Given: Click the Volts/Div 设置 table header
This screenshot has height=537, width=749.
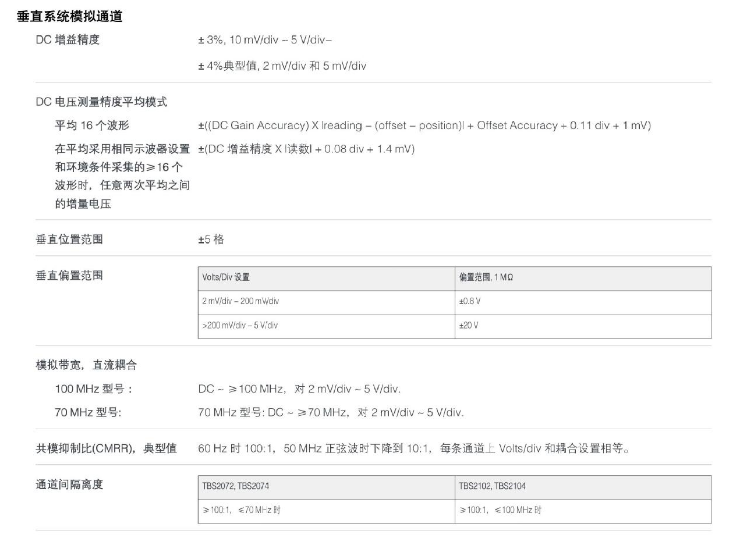Looking at the screenshot, I should click(226, 277).
